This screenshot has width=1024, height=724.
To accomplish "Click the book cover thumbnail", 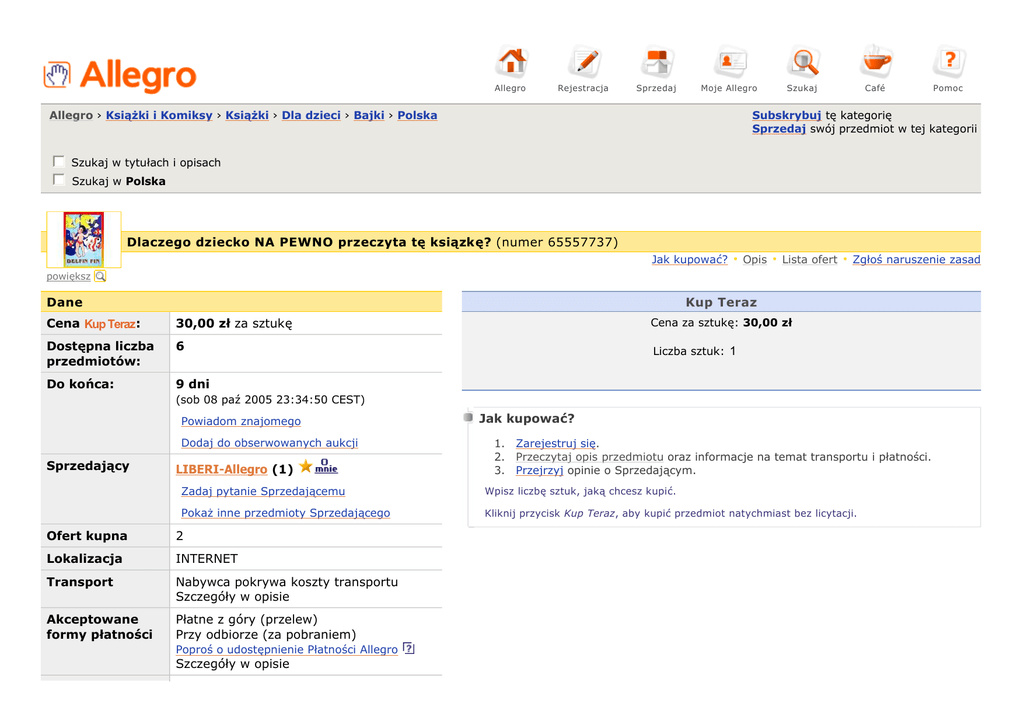I will point(83,239).
